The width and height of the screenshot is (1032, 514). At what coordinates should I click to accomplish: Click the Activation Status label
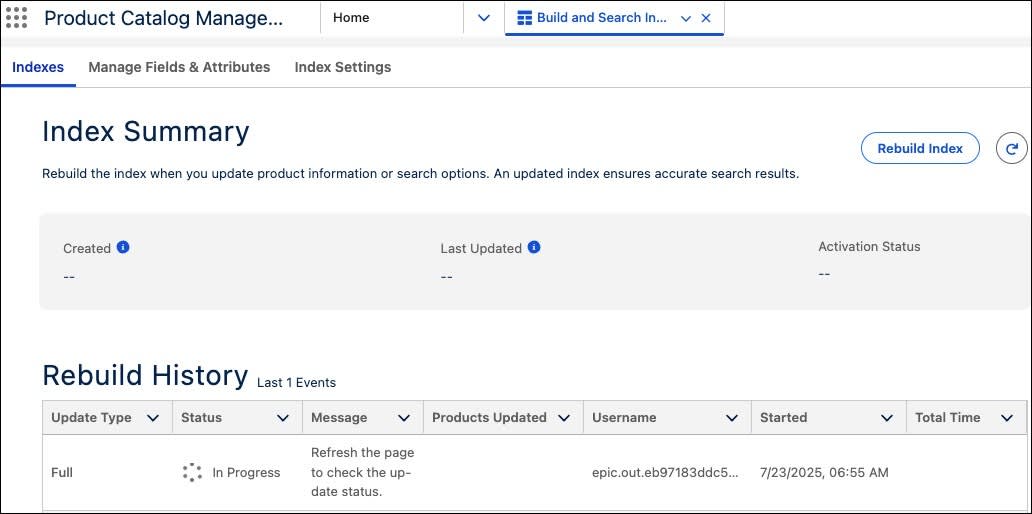(869, 247)
